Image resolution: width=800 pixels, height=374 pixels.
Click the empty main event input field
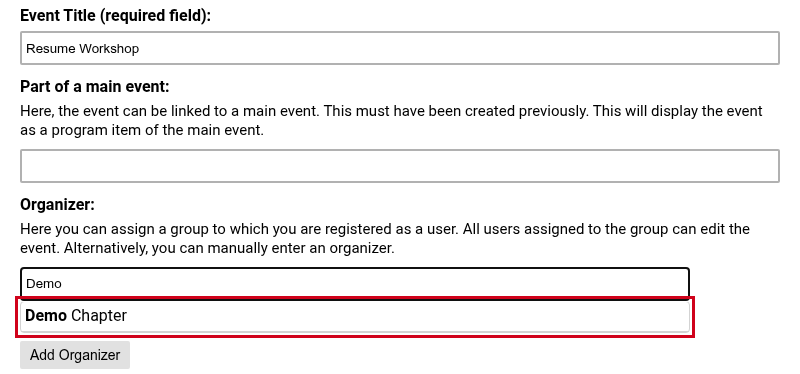399,166
